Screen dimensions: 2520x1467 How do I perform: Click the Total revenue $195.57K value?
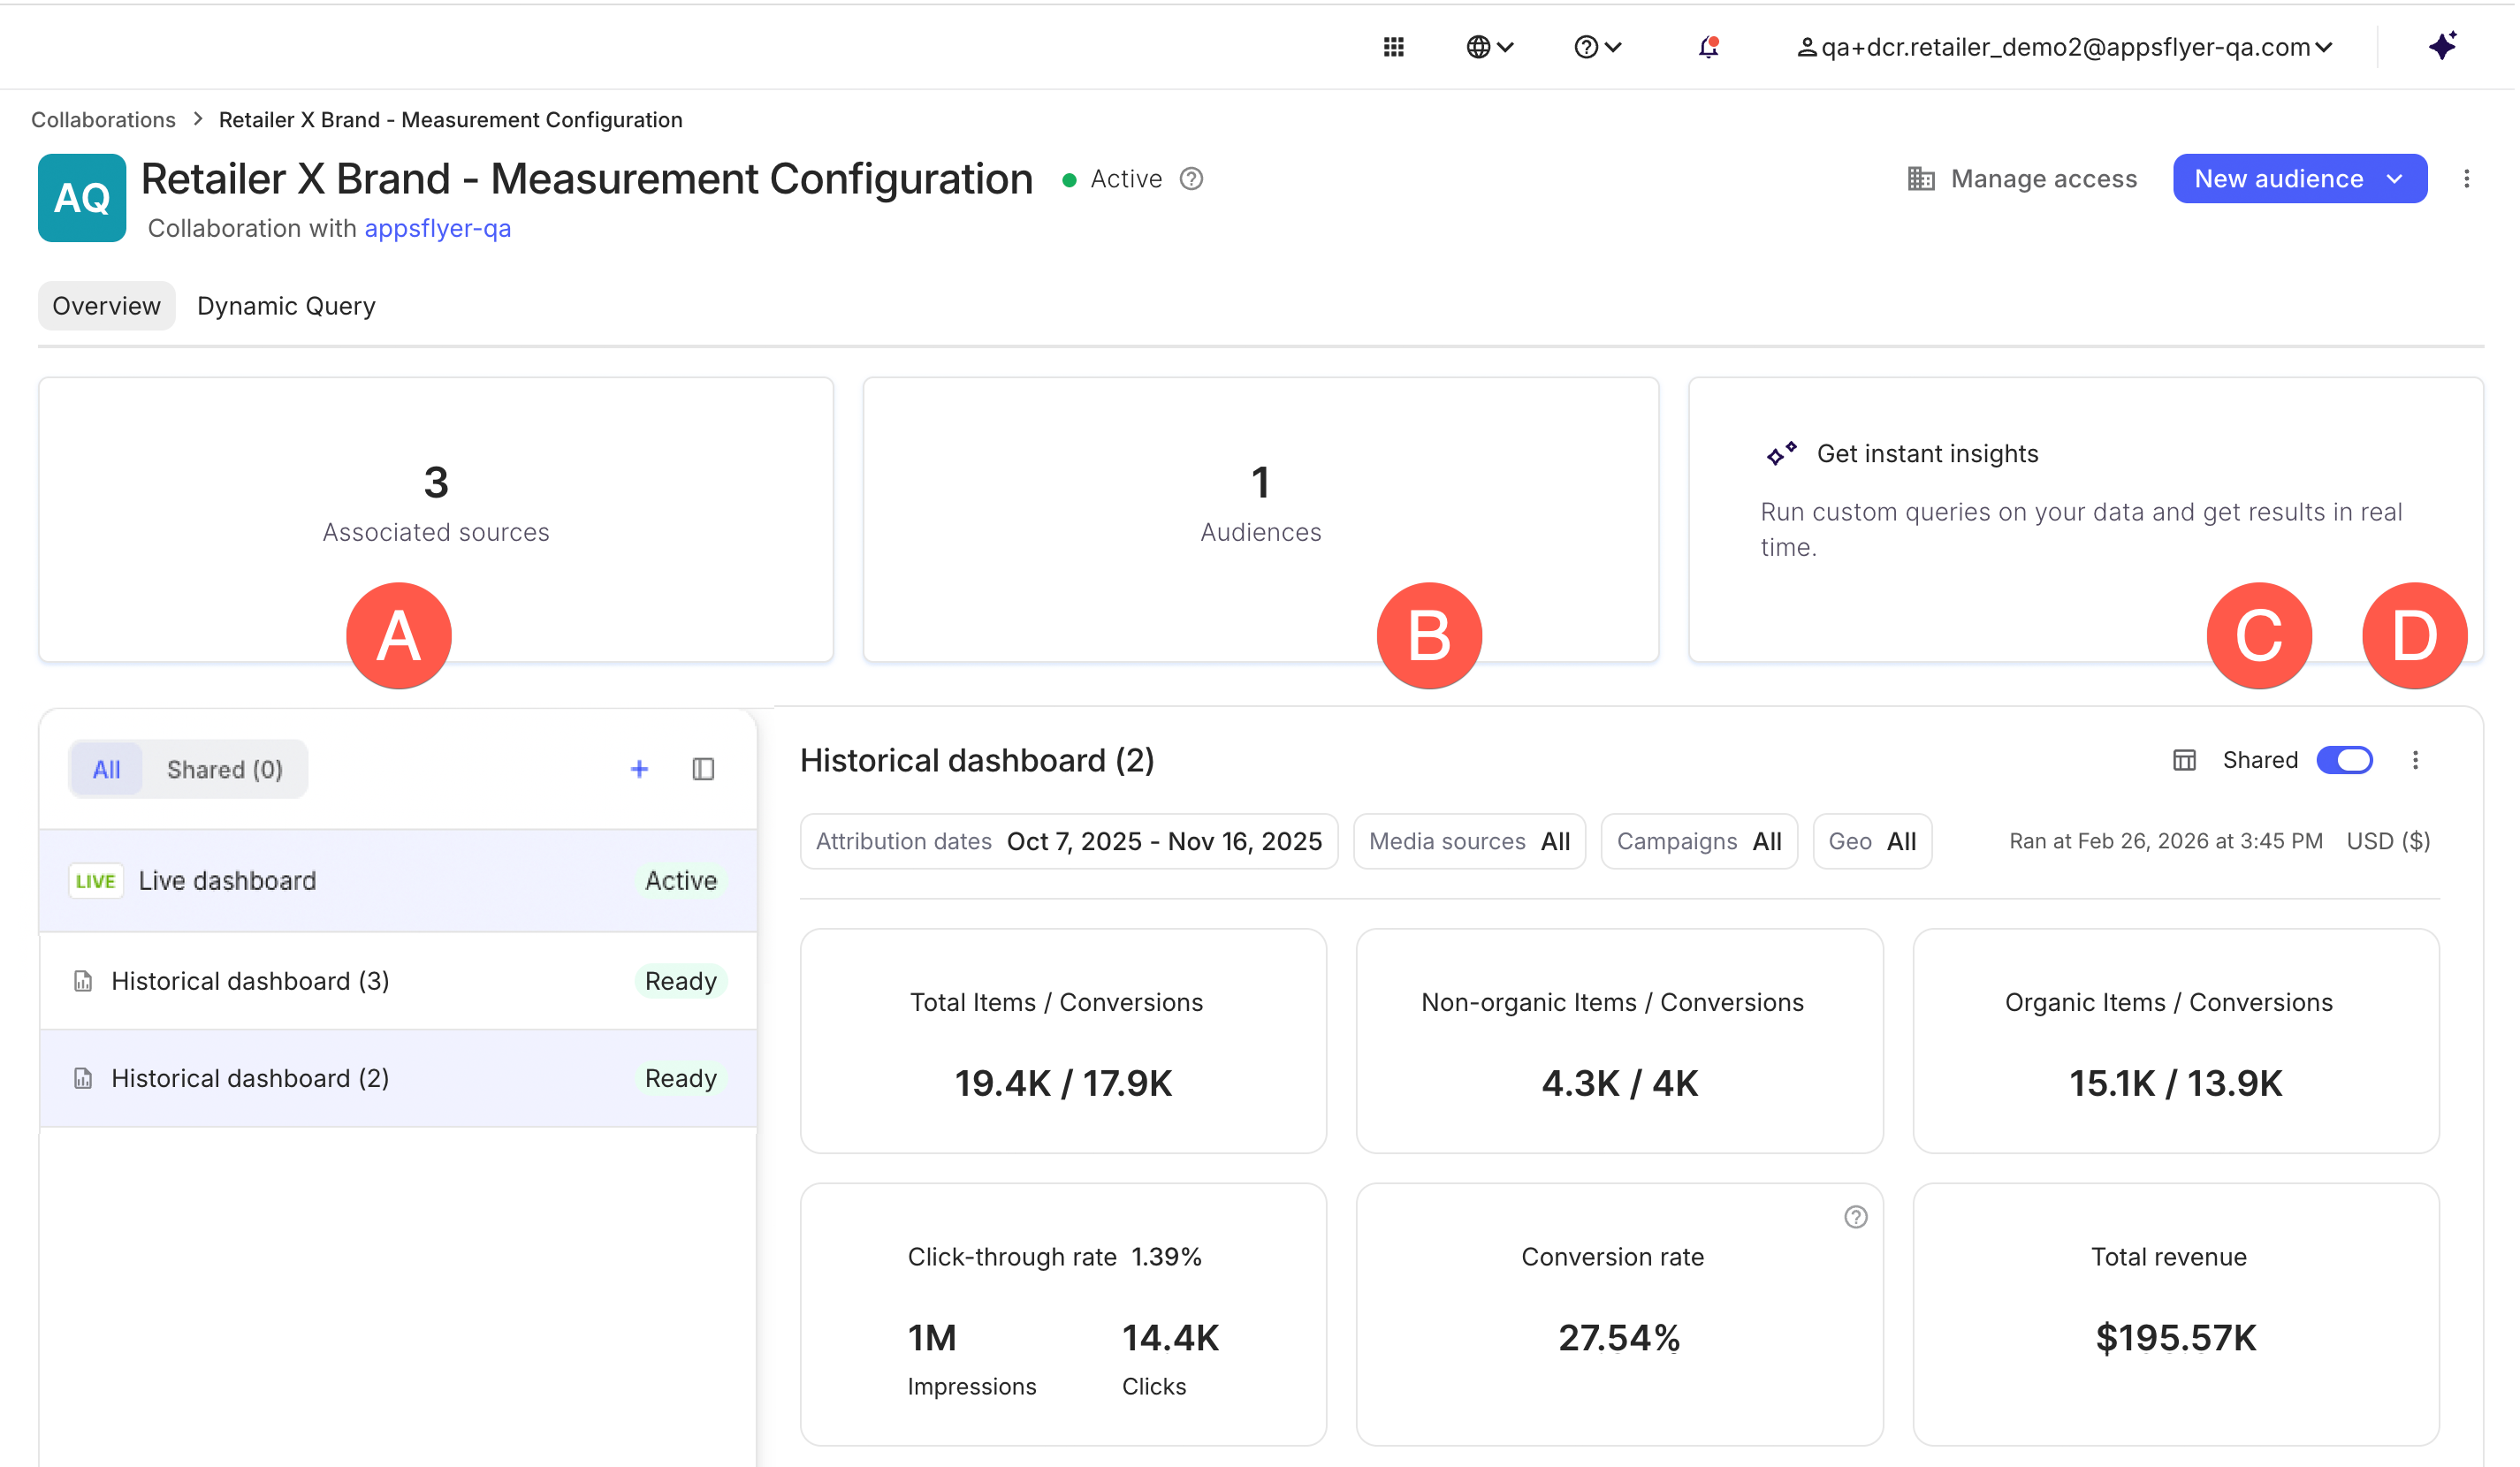coord(2176,1339)
